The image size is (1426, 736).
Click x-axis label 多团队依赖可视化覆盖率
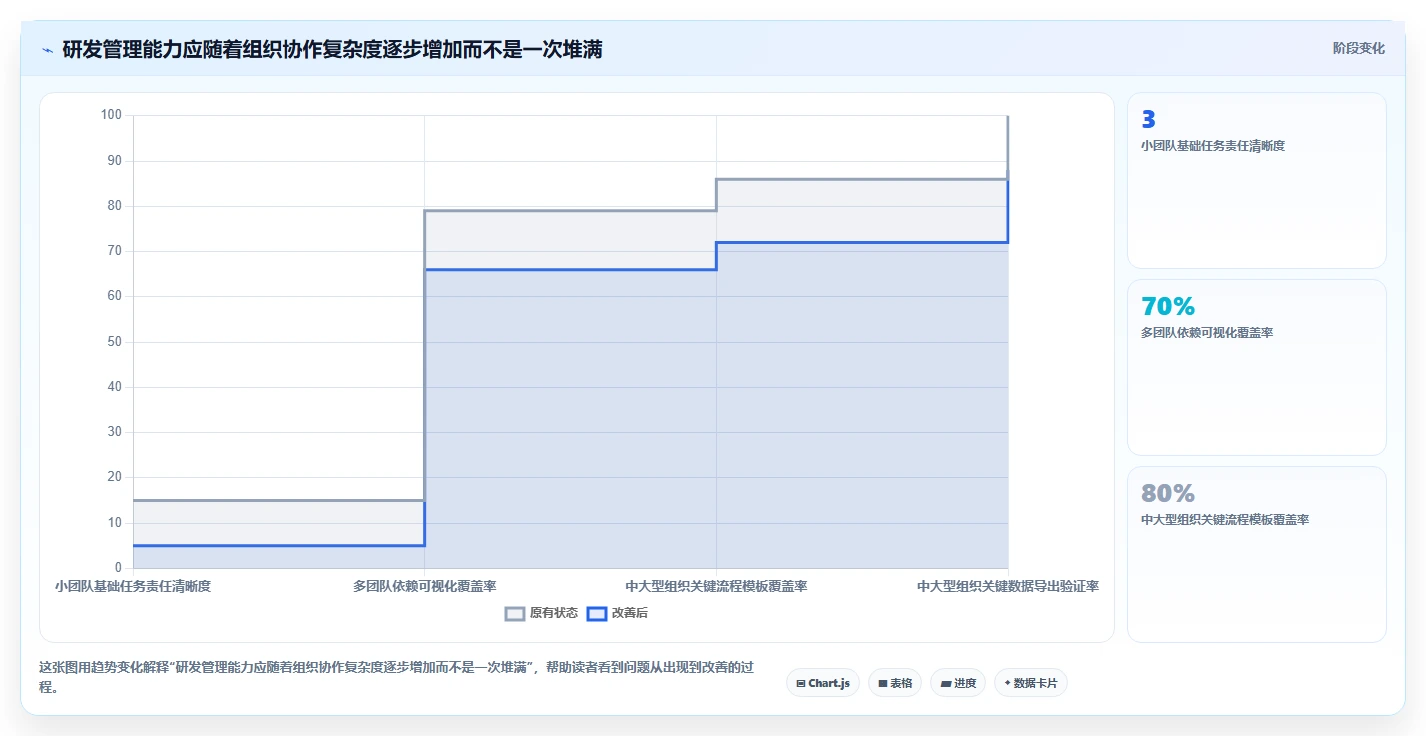tap(425, 586)
